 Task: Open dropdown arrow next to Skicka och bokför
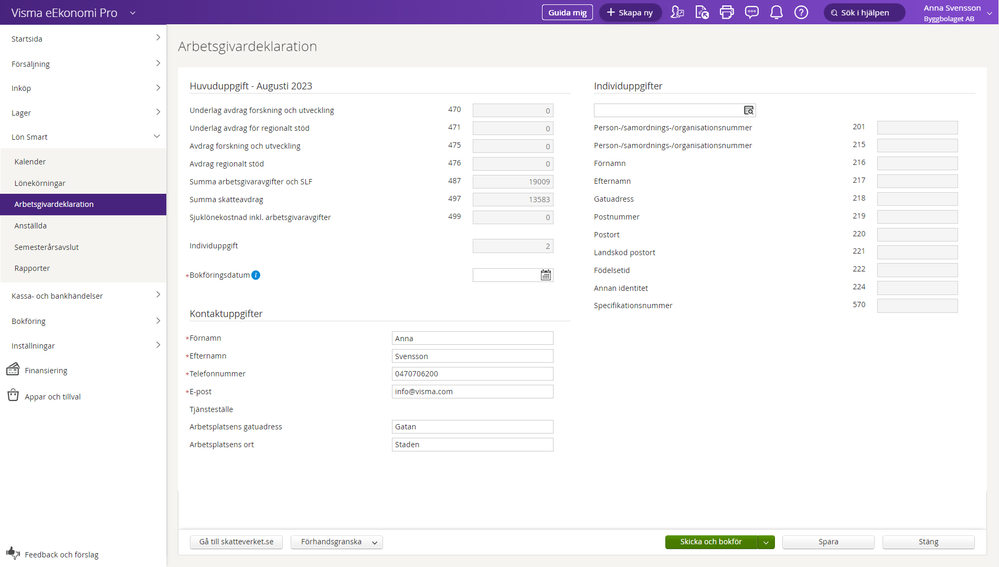(766, 542)
